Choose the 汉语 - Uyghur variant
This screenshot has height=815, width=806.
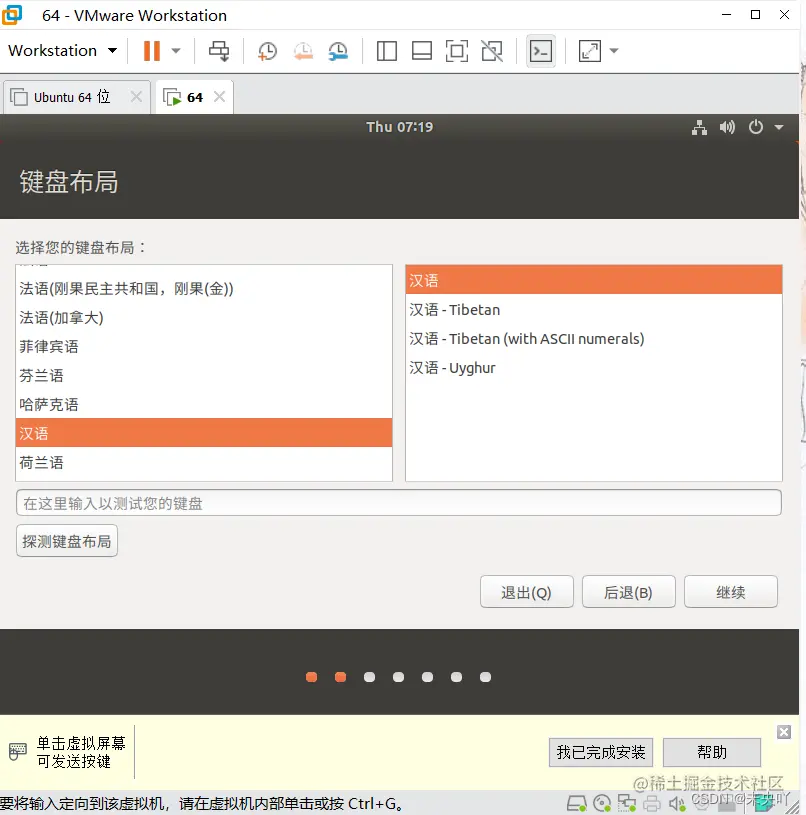(x=593, y=368)
